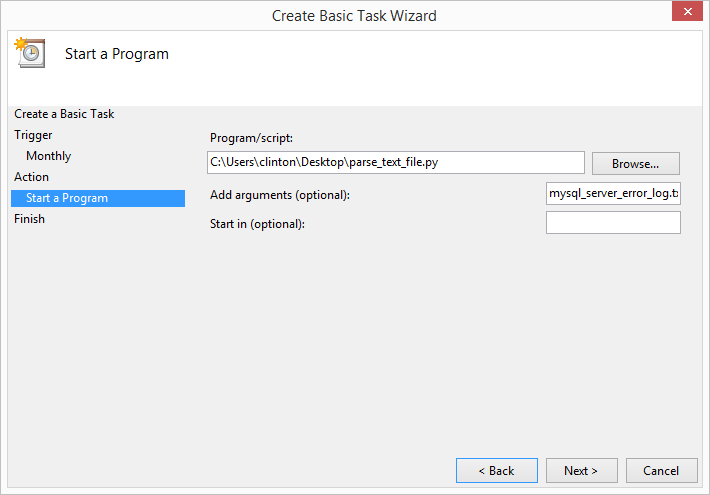This screenshot has height=495, width=710.
Task: Proceed with the Next > button
Action: (x=581, y=471)
